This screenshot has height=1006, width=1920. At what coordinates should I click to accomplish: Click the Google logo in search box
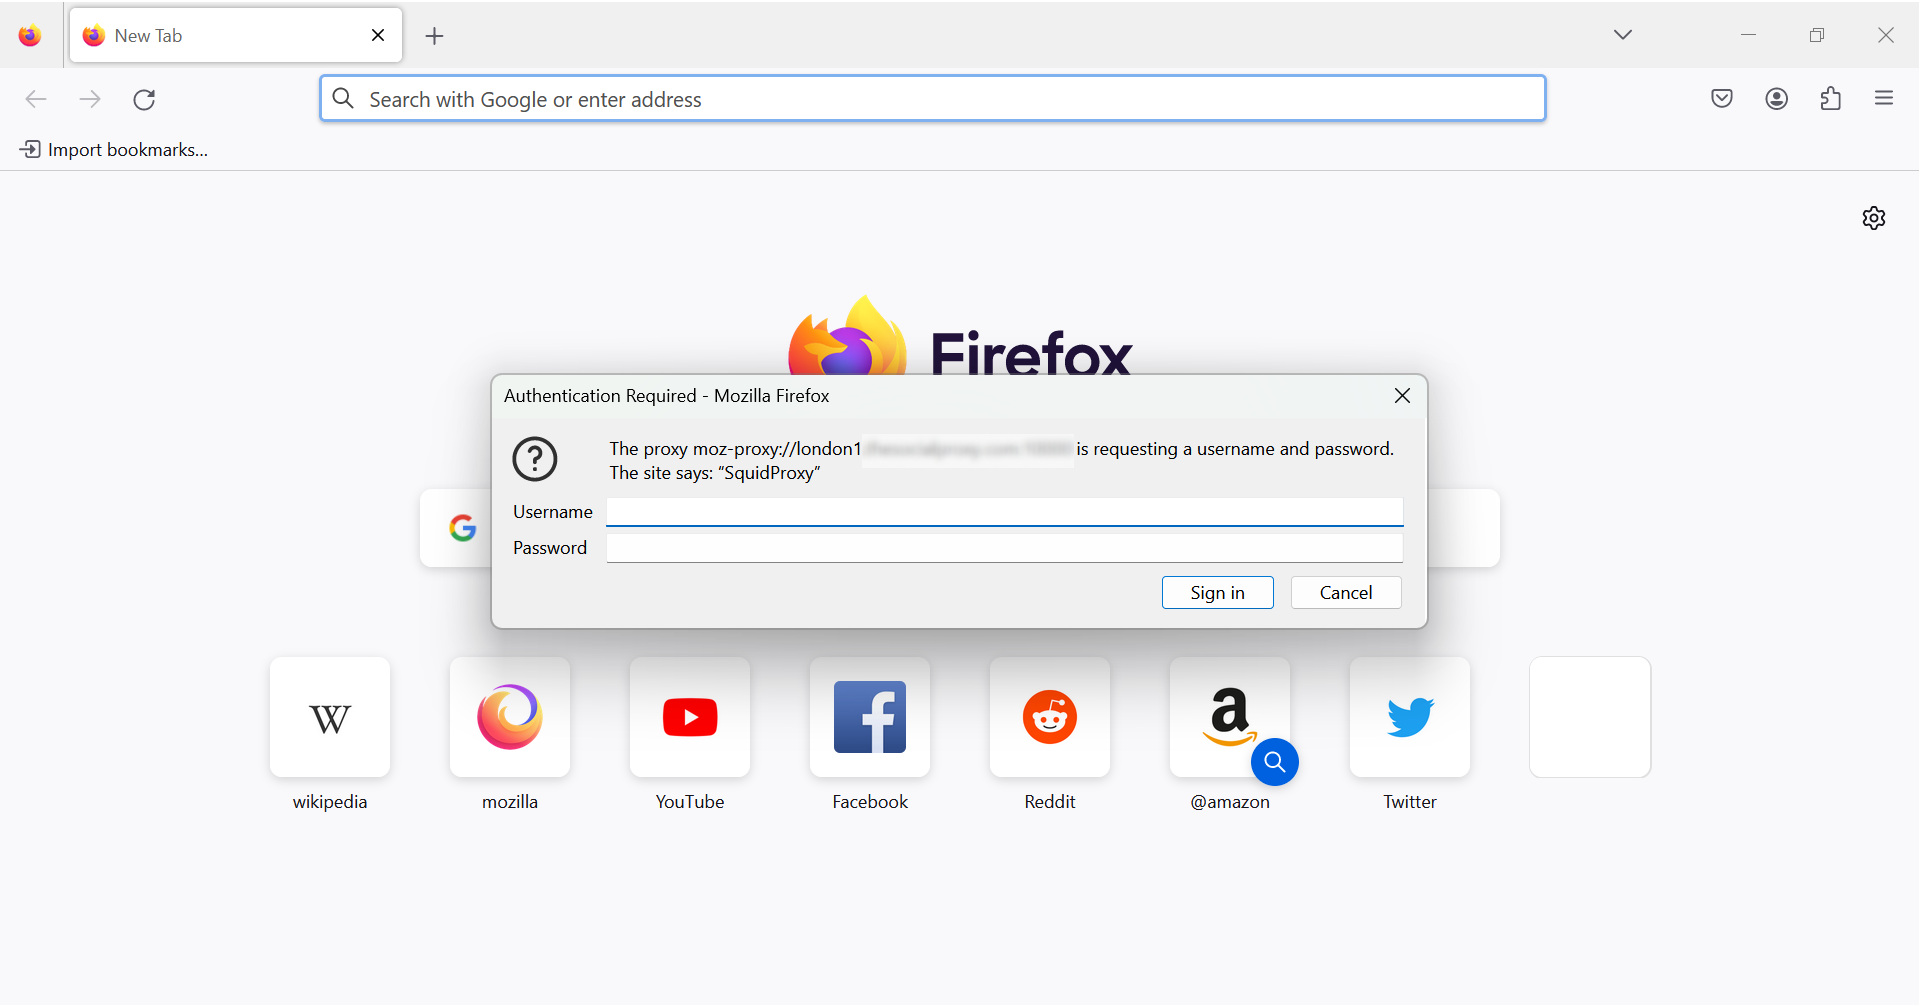(462, 528)
